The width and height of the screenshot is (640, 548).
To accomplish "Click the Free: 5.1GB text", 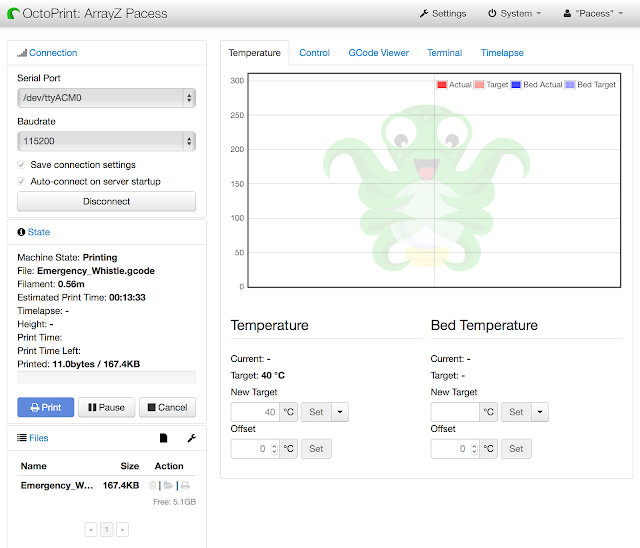I will (x=174, y=502).
